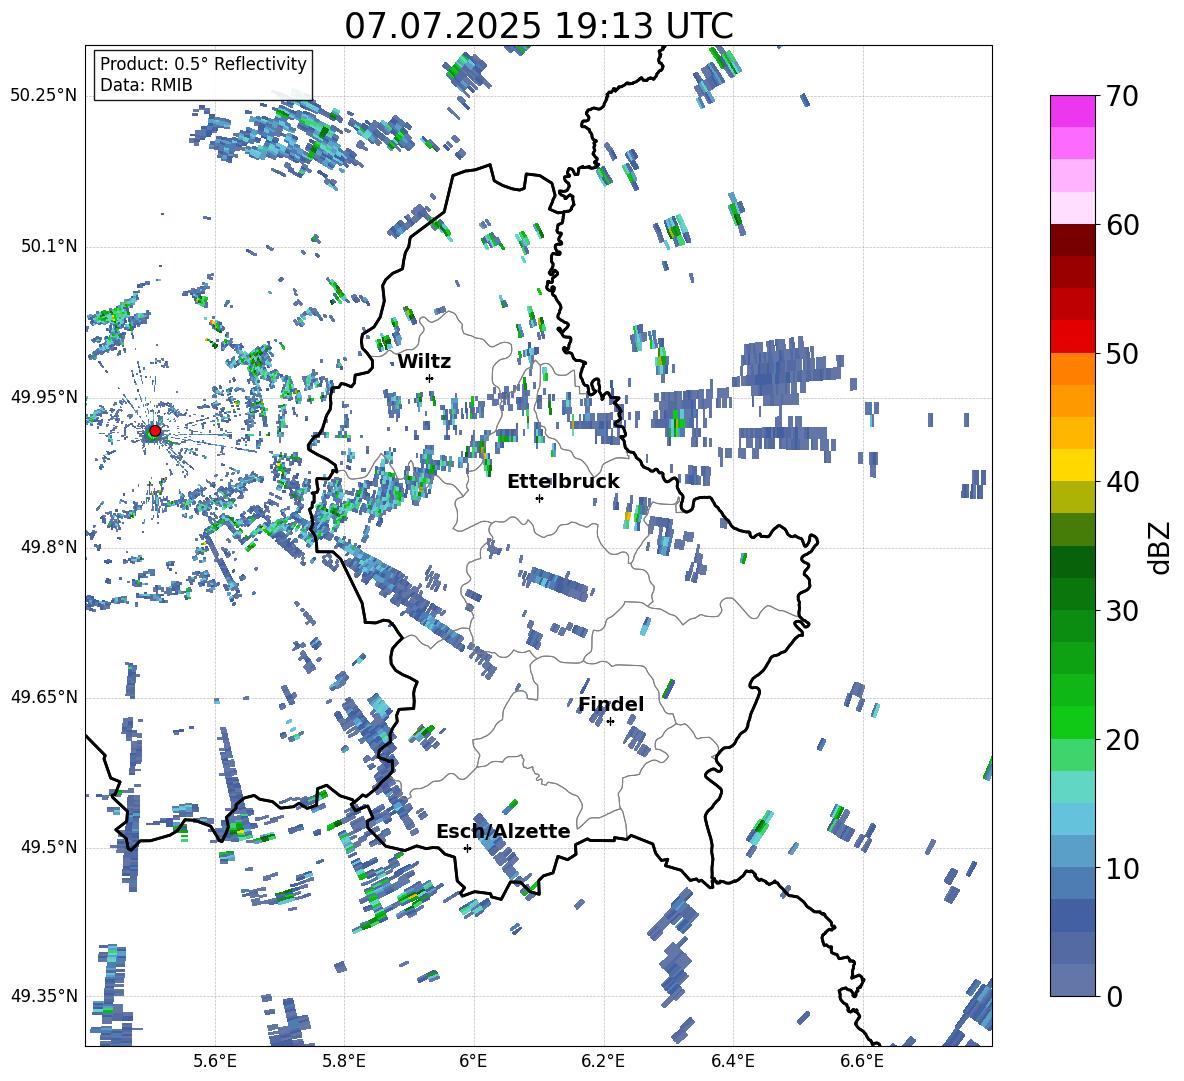
Task: Click the yellow colorbar swatch at 40 dBZ
Action: [1072, 465]
